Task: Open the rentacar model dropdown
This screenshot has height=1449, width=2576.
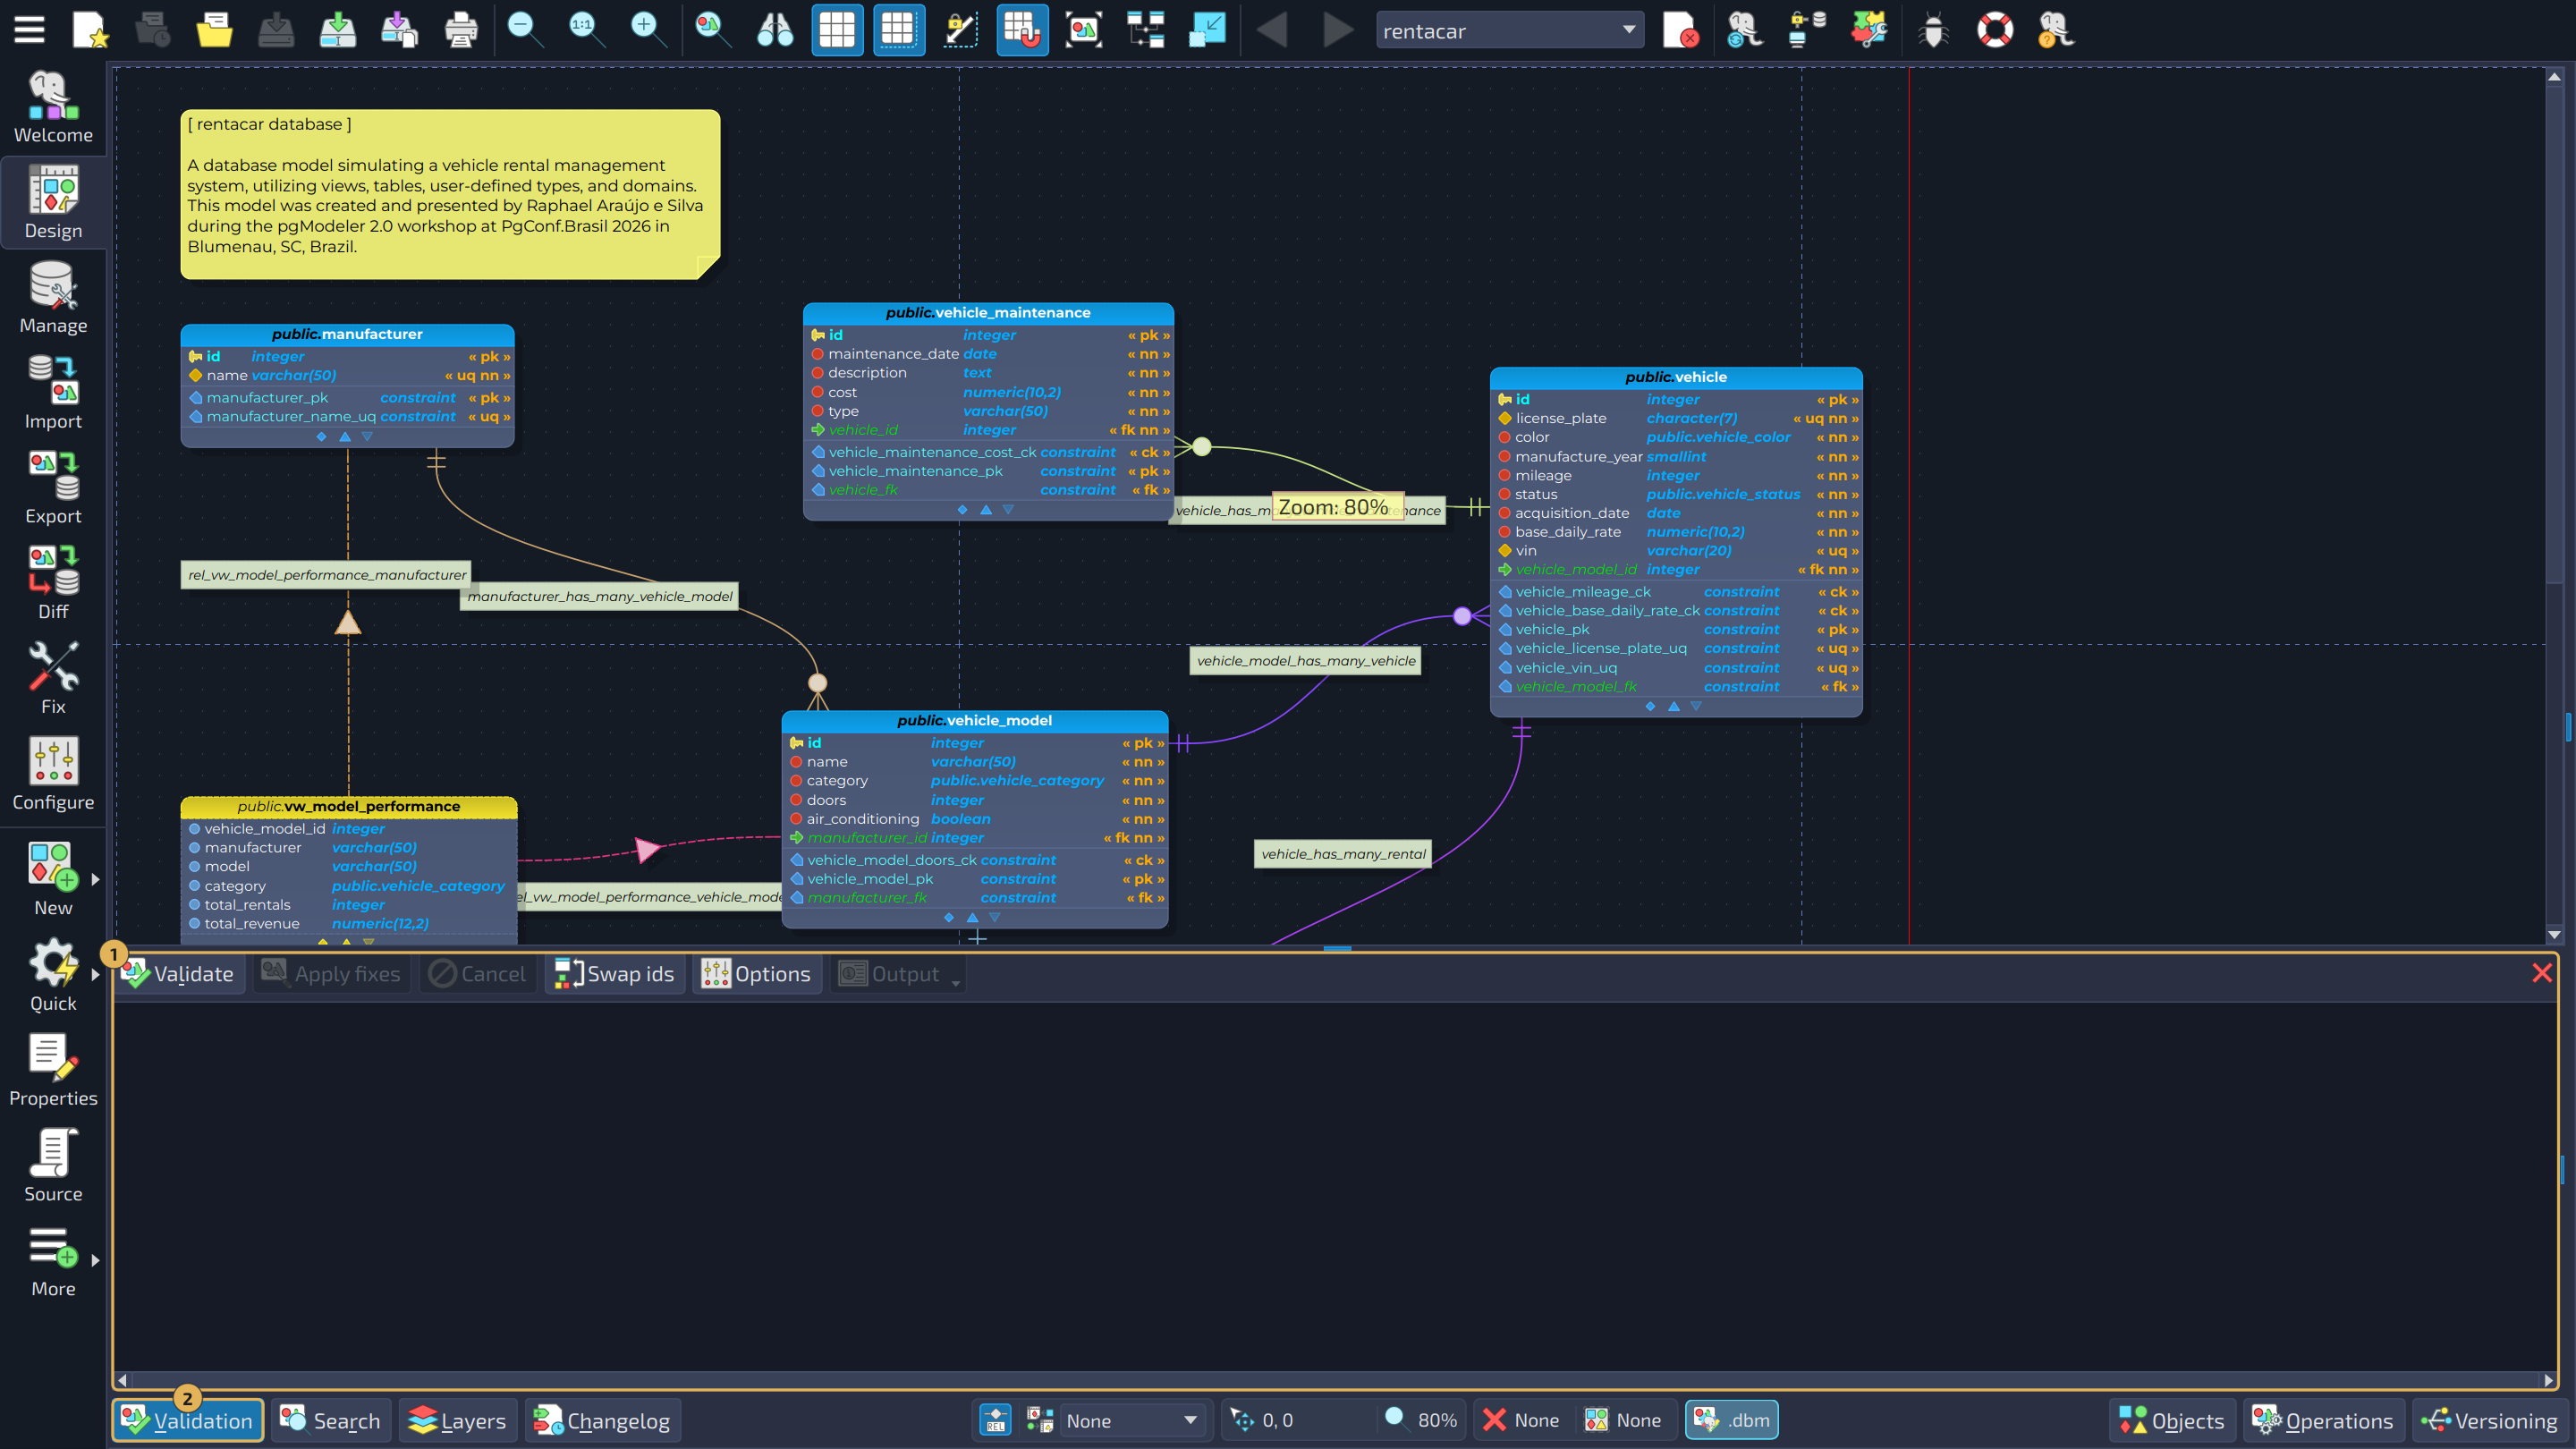Action: coord(1509,31)
